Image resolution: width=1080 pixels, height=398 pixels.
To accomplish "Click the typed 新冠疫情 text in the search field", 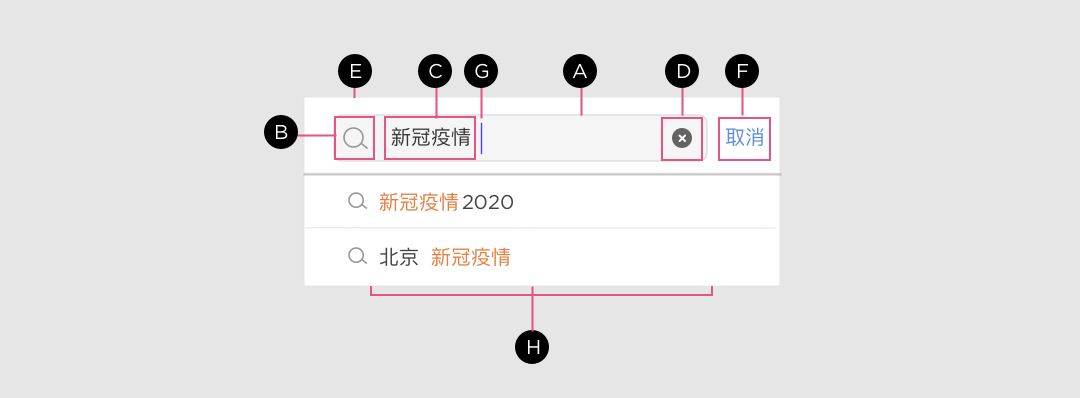I will (x=430, y=138).
